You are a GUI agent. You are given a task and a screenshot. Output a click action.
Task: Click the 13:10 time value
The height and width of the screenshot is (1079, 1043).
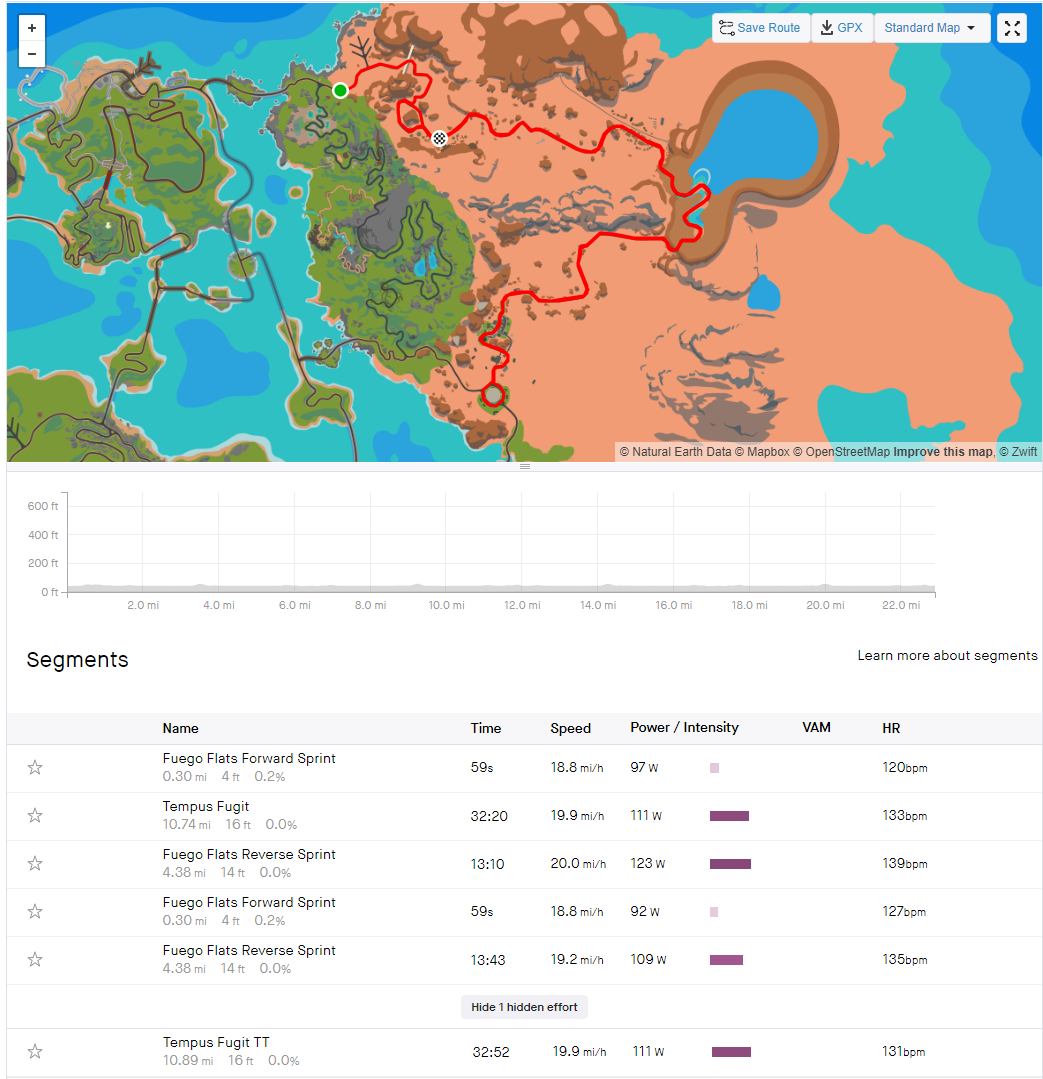point(487,864)
